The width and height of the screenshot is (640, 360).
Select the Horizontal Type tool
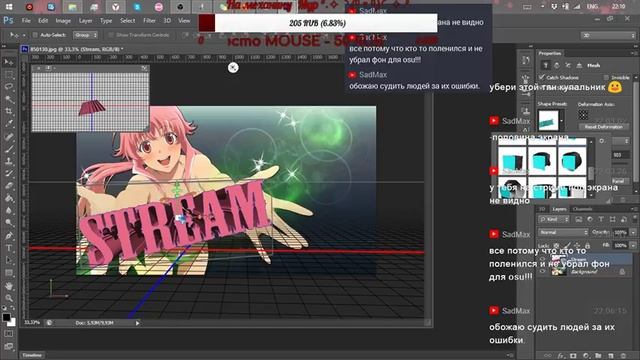8,248
